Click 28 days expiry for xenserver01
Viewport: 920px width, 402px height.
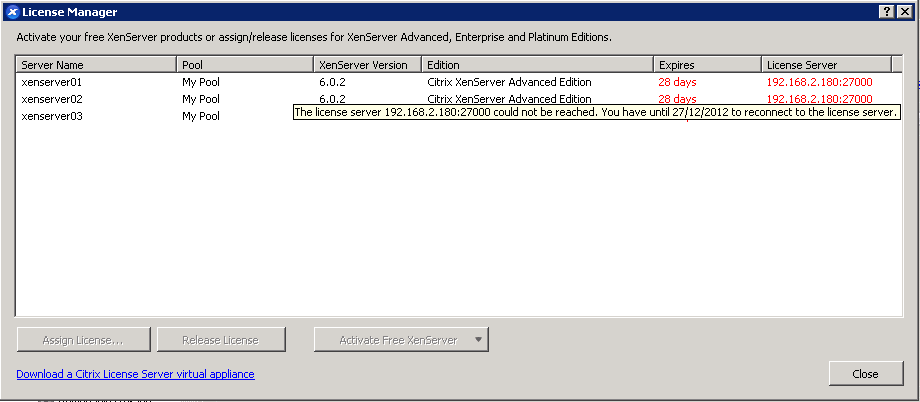[677, 82]
